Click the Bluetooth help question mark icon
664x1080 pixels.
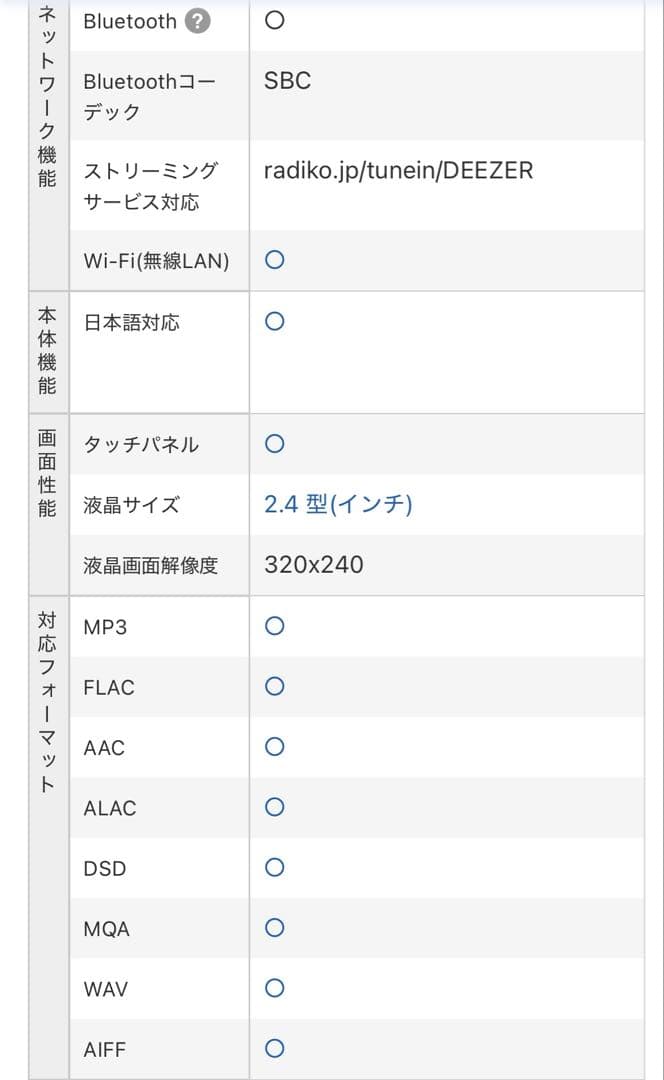point(198,21)
